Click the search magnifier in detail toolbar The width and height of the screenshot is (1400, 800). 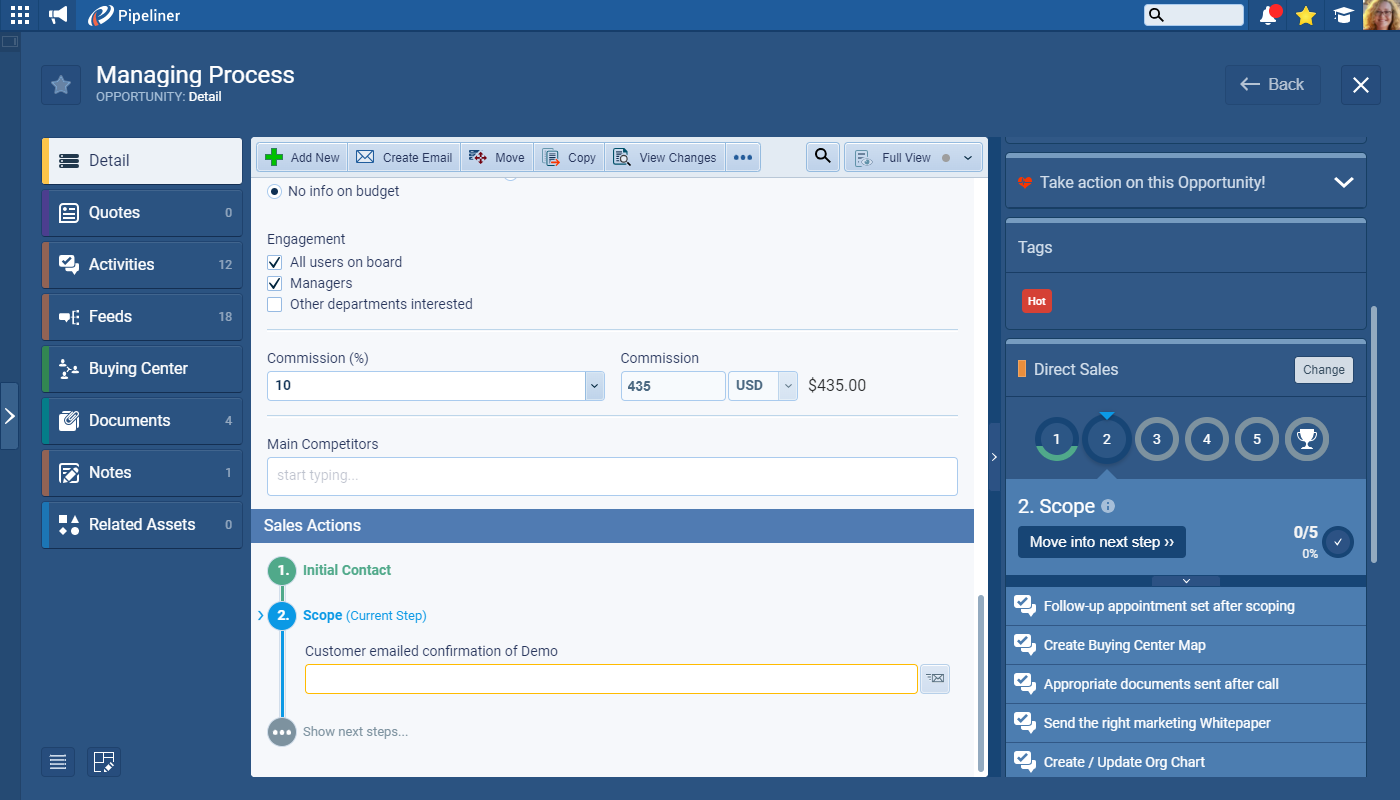(822, 157)
